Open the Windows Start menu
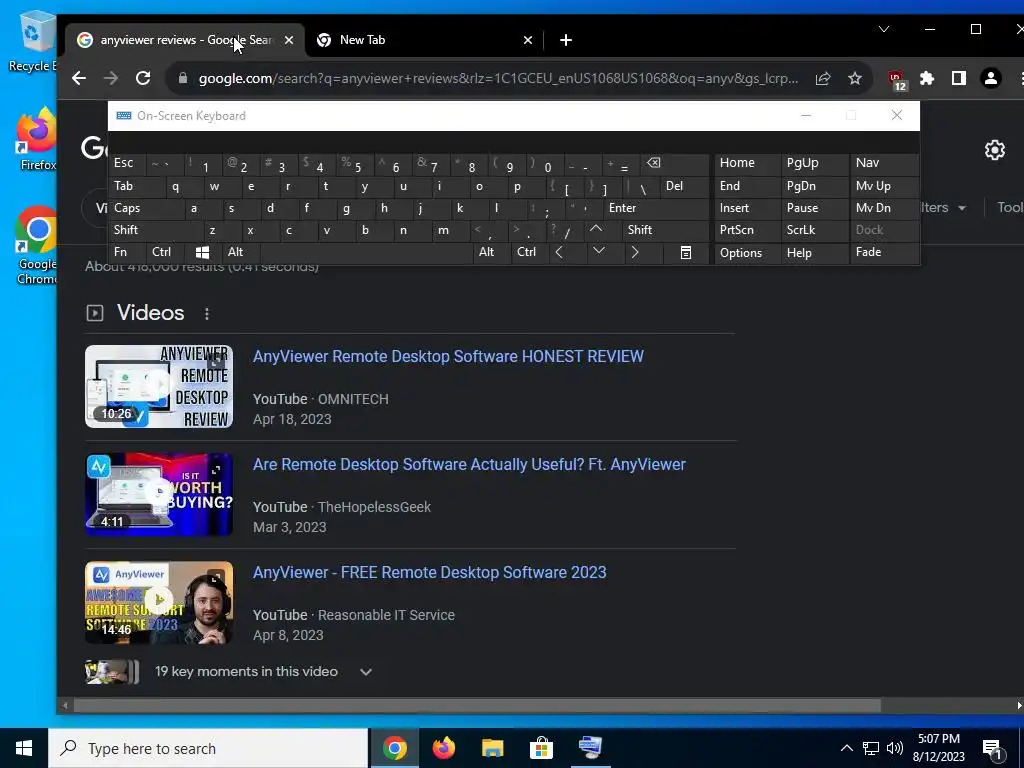This screenshot has width=1024, height=768. click(x=24, y=748)
